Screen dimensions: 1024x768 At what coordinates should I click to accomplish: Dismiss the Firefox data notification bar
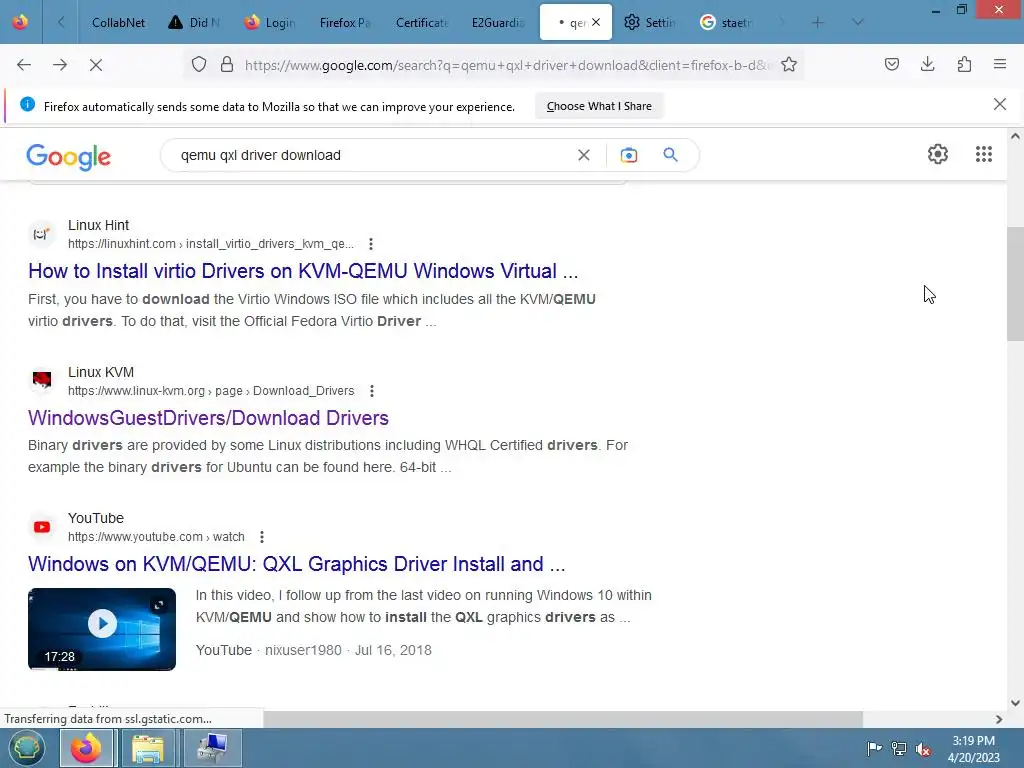tap(999, 104)
